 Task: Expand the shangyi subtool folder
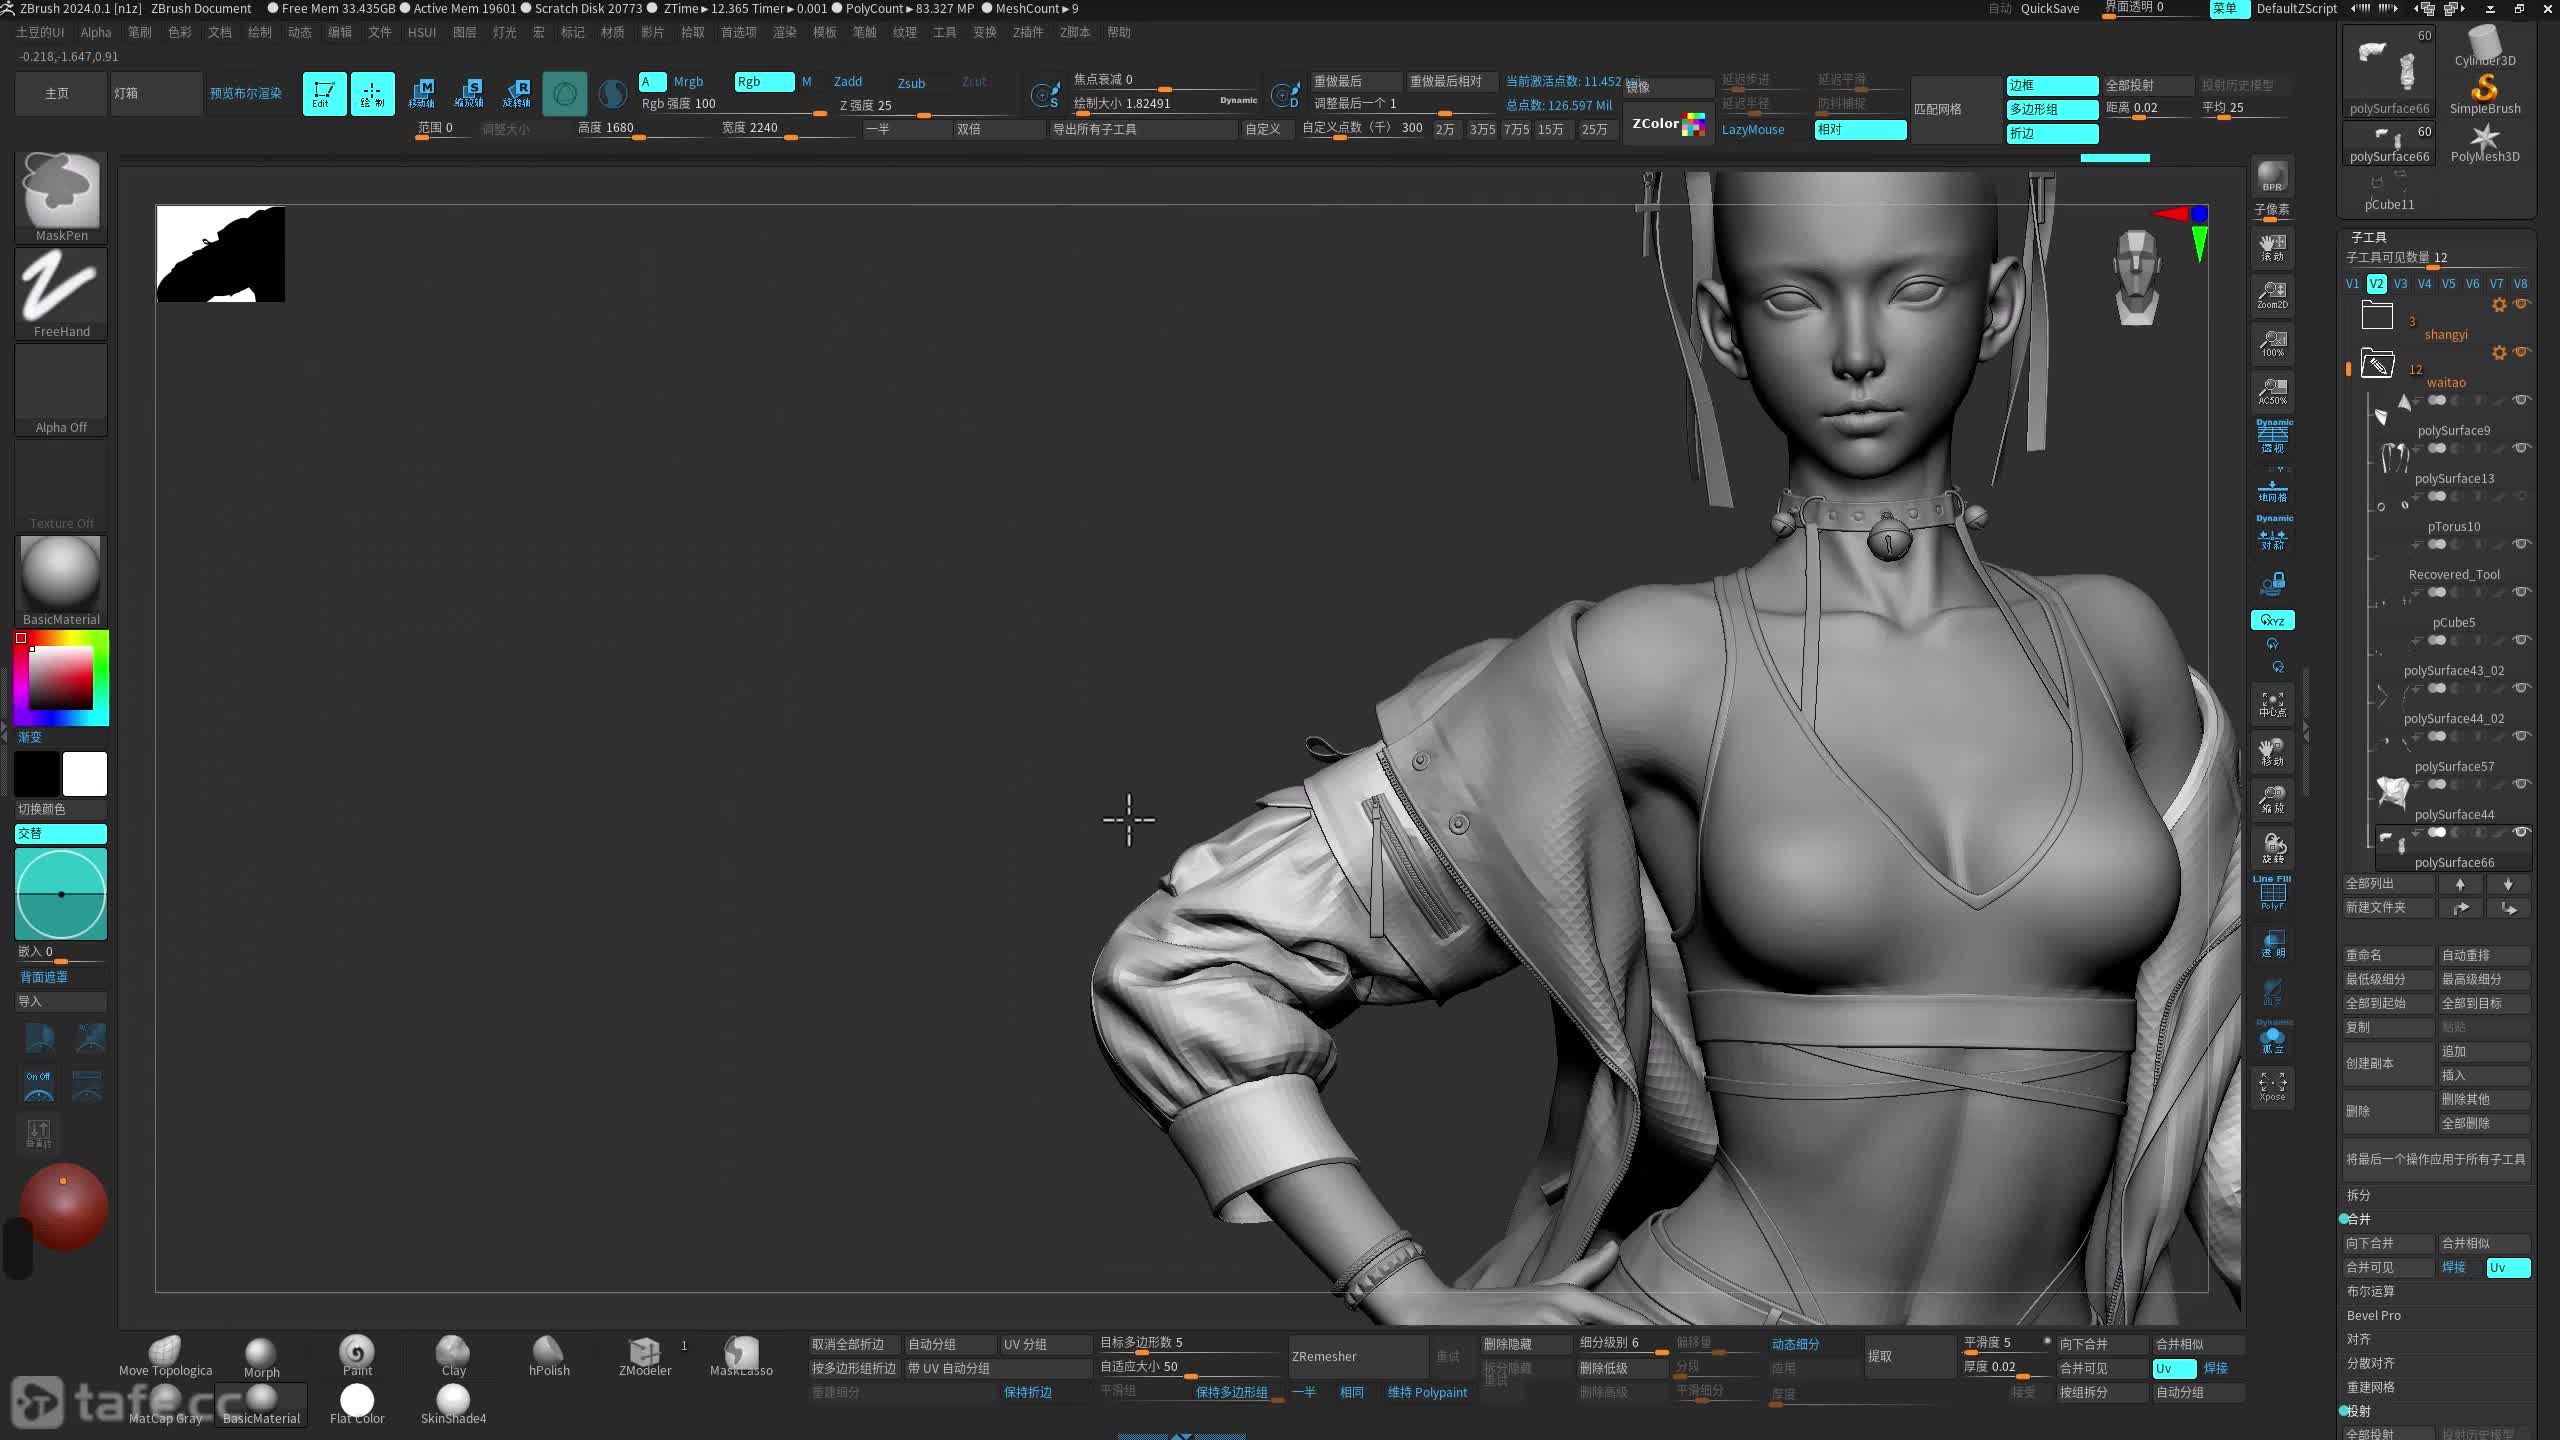[x=2377, y=315]
